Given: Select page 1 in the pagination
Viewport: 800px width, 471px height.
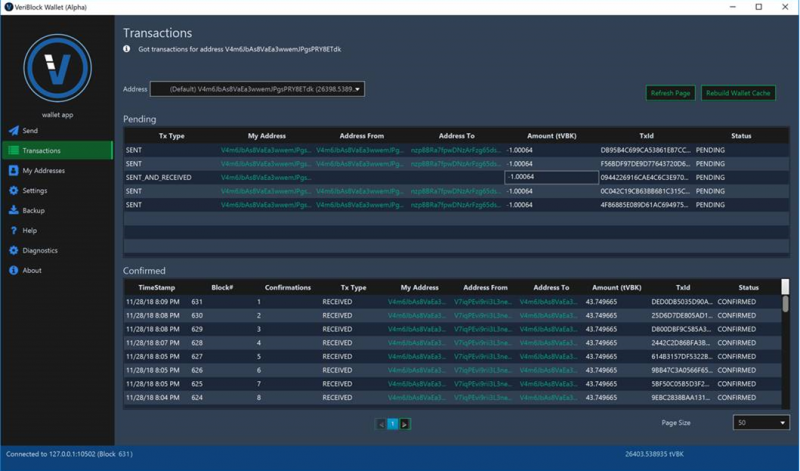Looking at the screenshot, I should pos(392,424).
